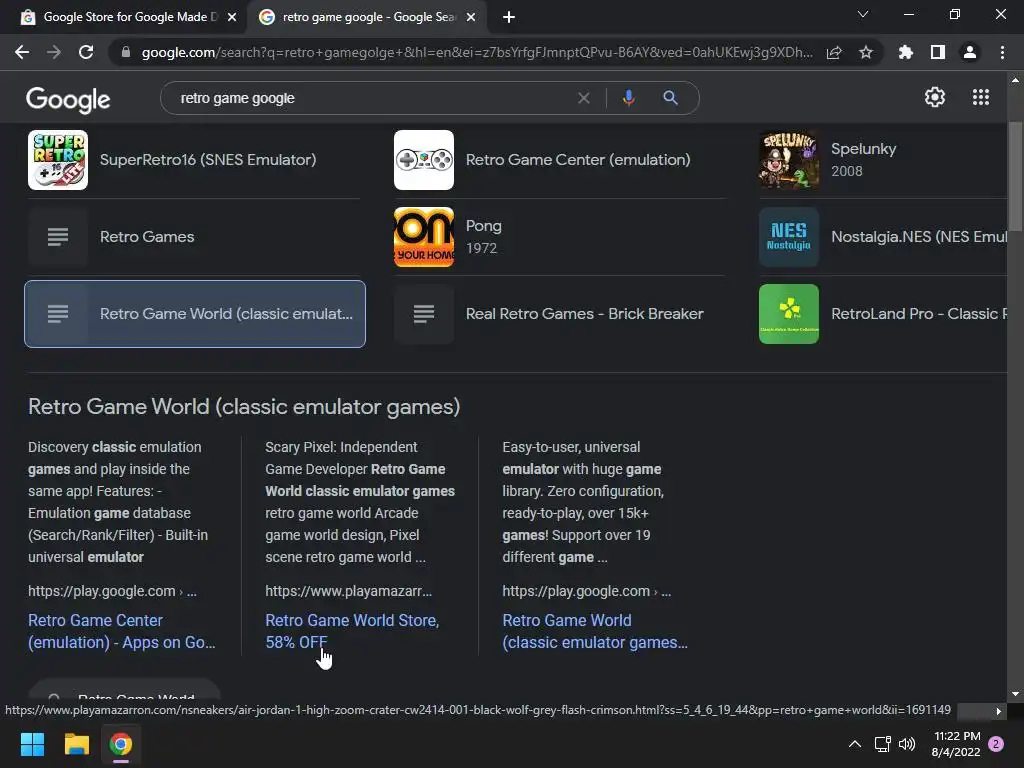Open volume control tray icon

(x=907, y=744)
